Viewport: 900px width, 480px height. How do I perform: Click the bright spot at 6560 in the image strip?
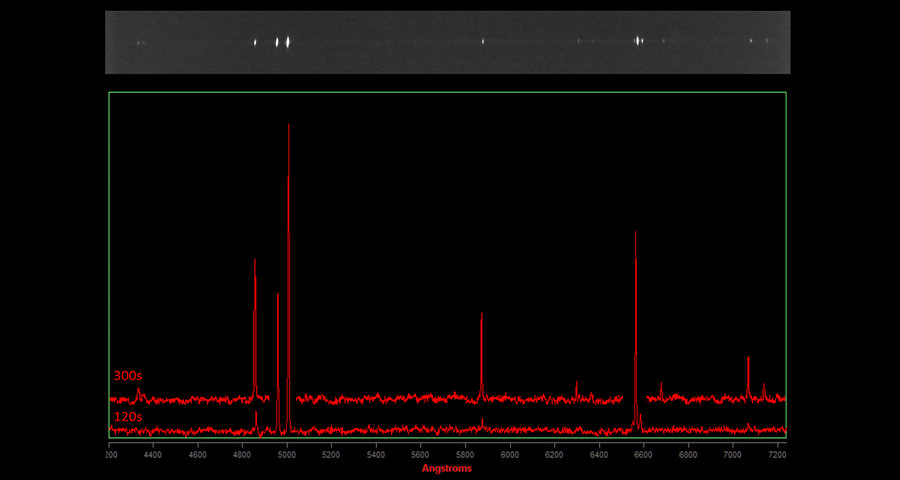coord(638,41)
